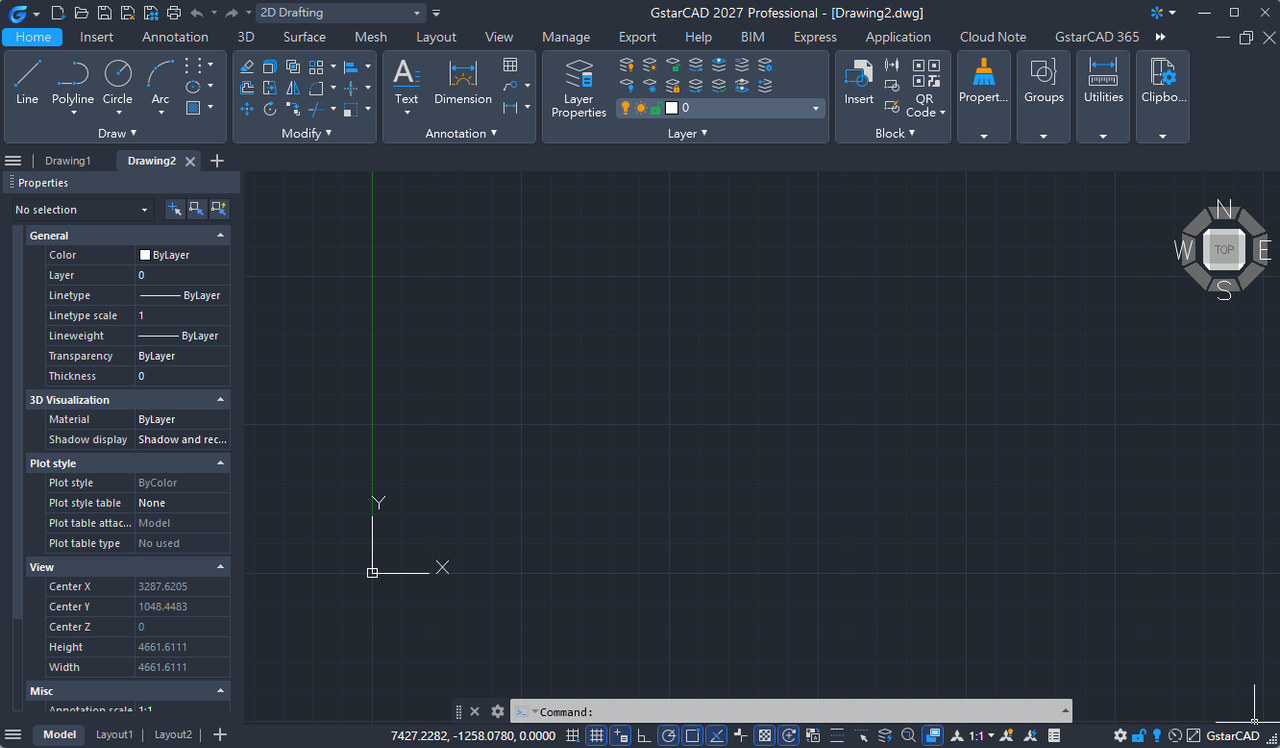Toggle object snap tracking in status bar
This screenshot has height=748, width=1280.
pos(717,736)
